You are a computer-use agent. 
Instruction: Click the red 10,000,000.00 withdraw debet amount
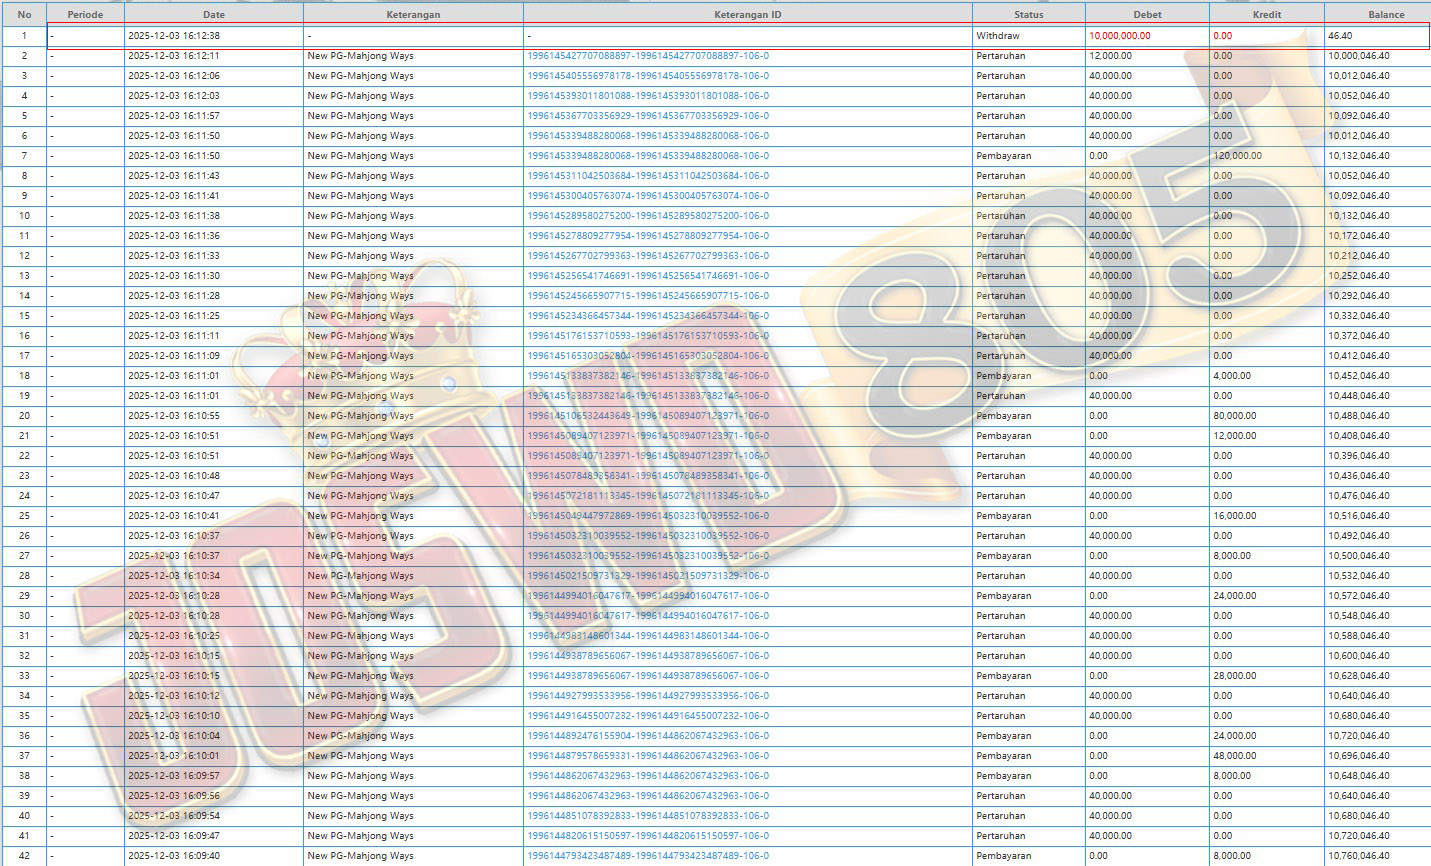1120,36
